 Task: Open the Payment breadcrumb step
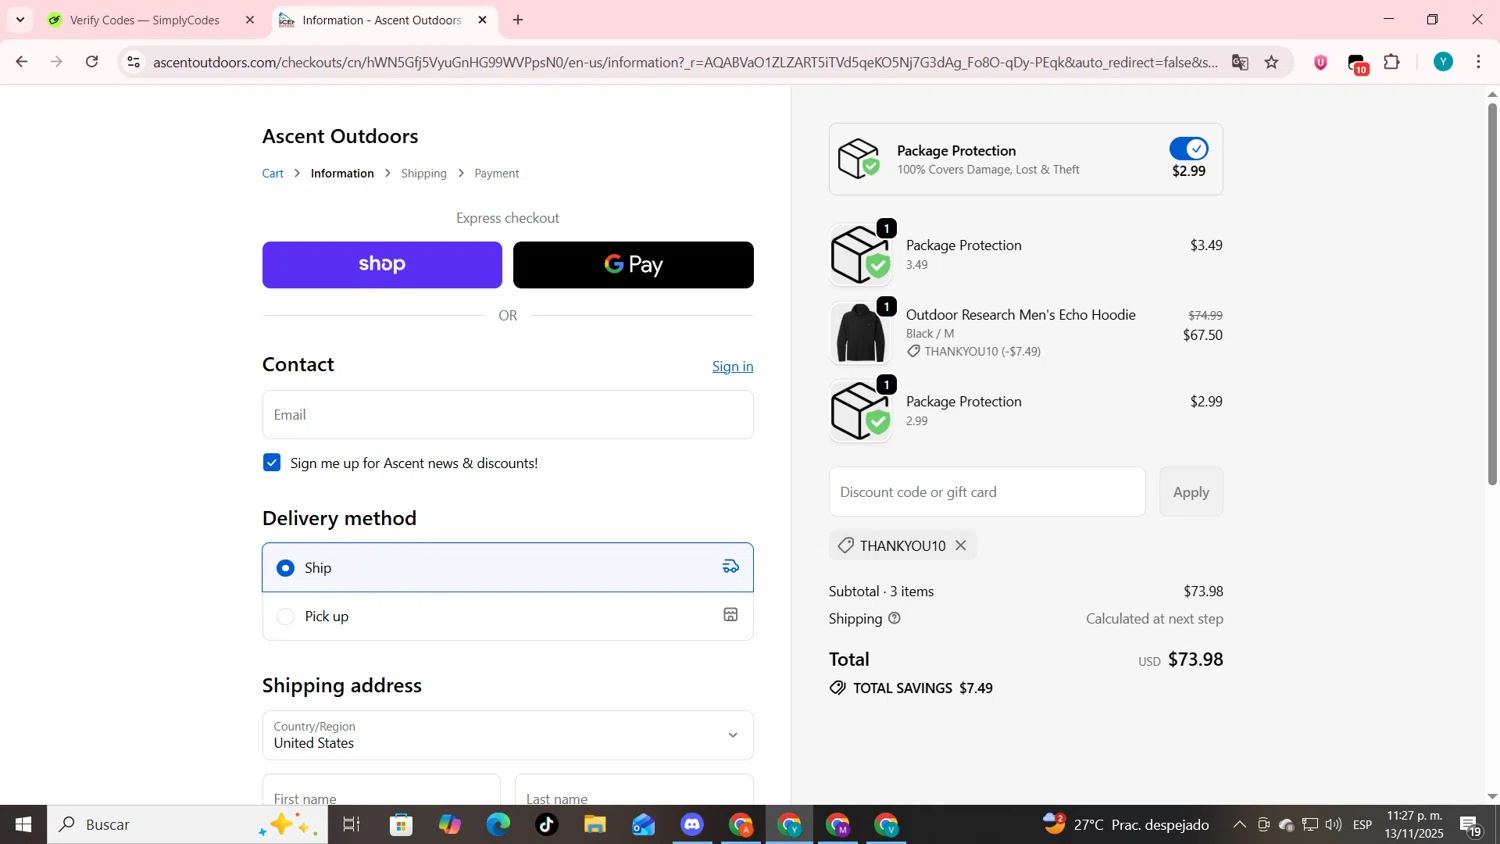coord(497,173)
